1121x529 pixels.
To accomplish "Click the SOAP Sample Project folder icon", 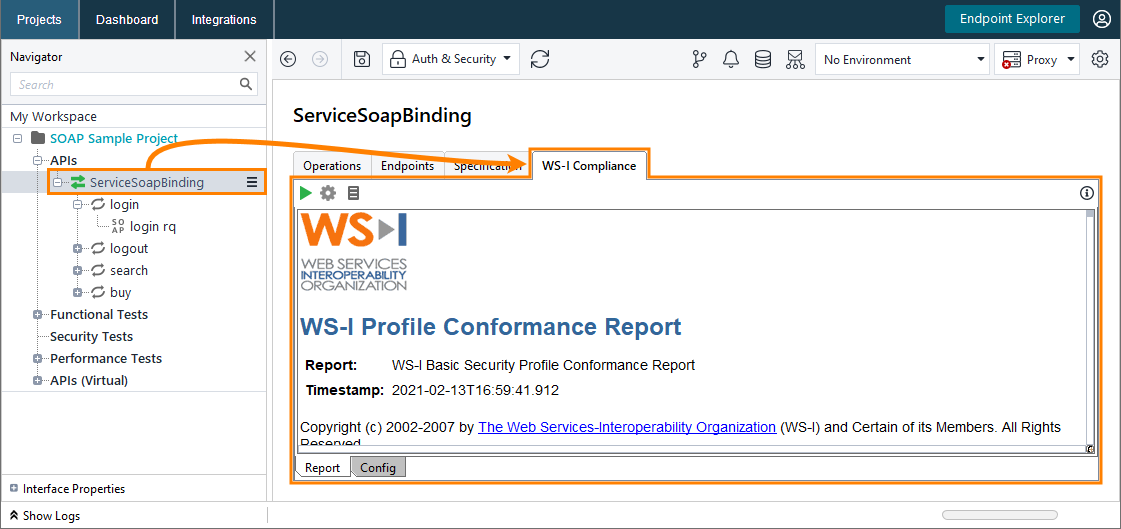I will coord(38,138).
